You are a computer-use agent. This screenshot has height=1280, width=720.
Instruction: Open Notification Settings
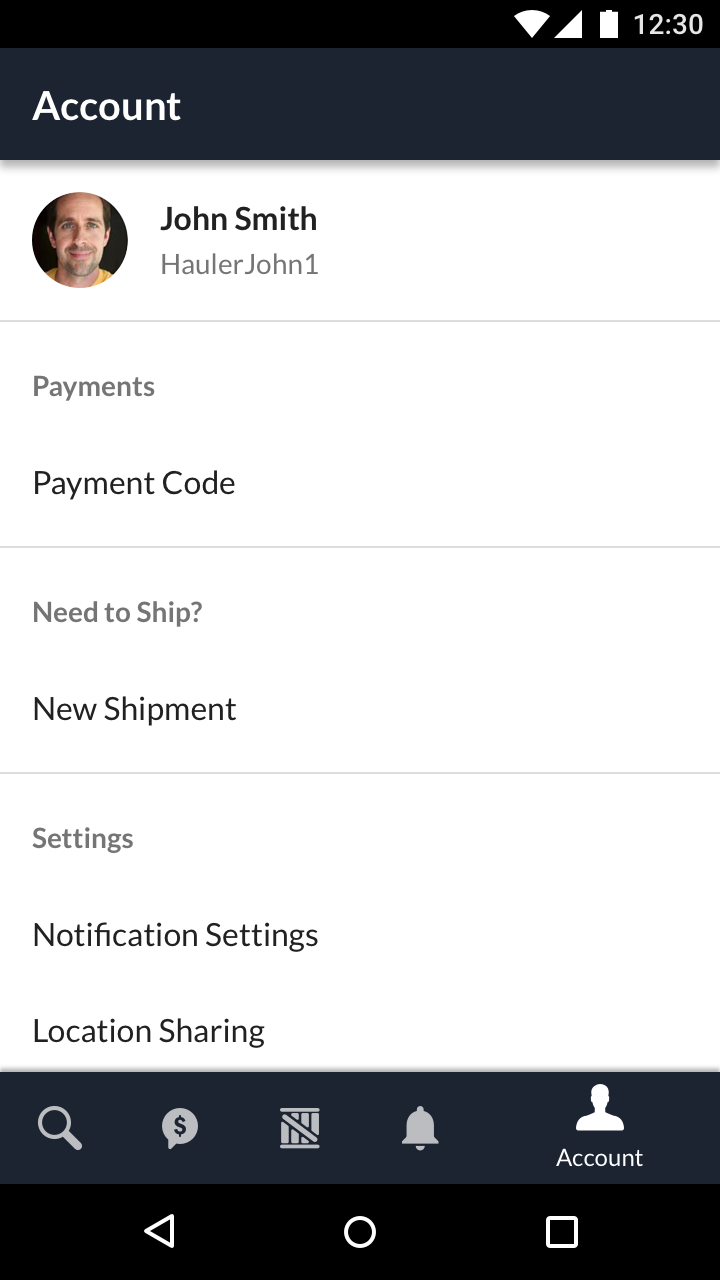[x=176, y=935]
